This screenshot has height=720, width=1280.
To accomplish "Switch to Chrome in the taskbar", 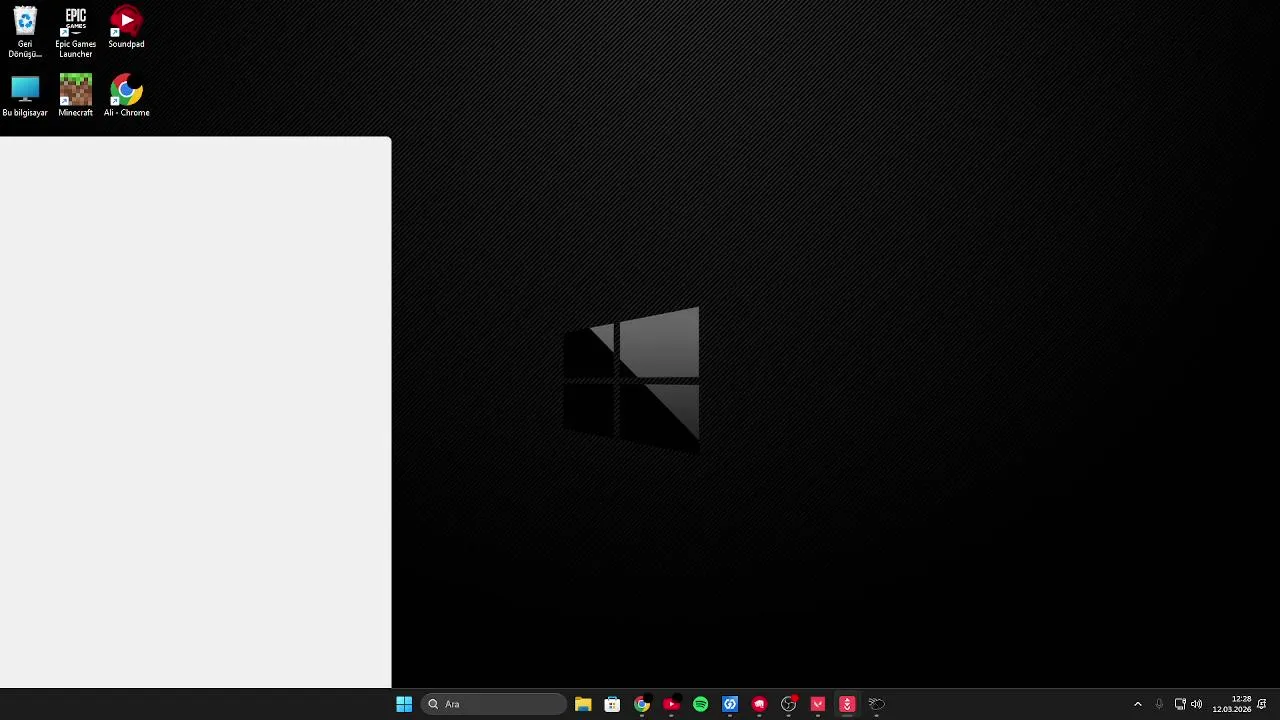I will click(x=642, y=704).
